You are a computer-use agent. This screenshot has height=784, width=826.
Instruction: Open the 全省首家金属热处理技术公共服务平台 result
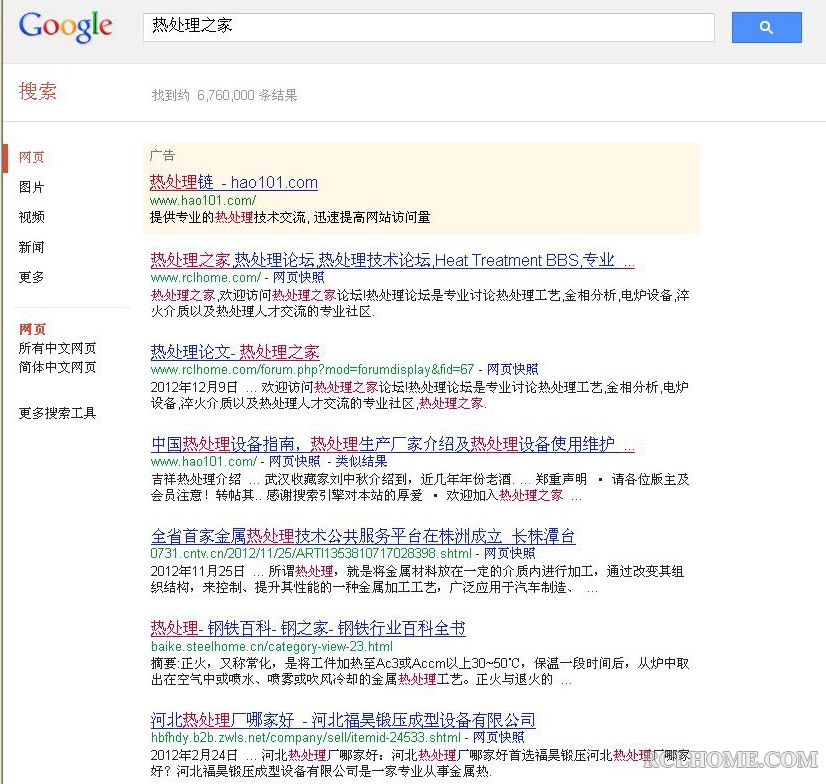[x=363, y=536]
